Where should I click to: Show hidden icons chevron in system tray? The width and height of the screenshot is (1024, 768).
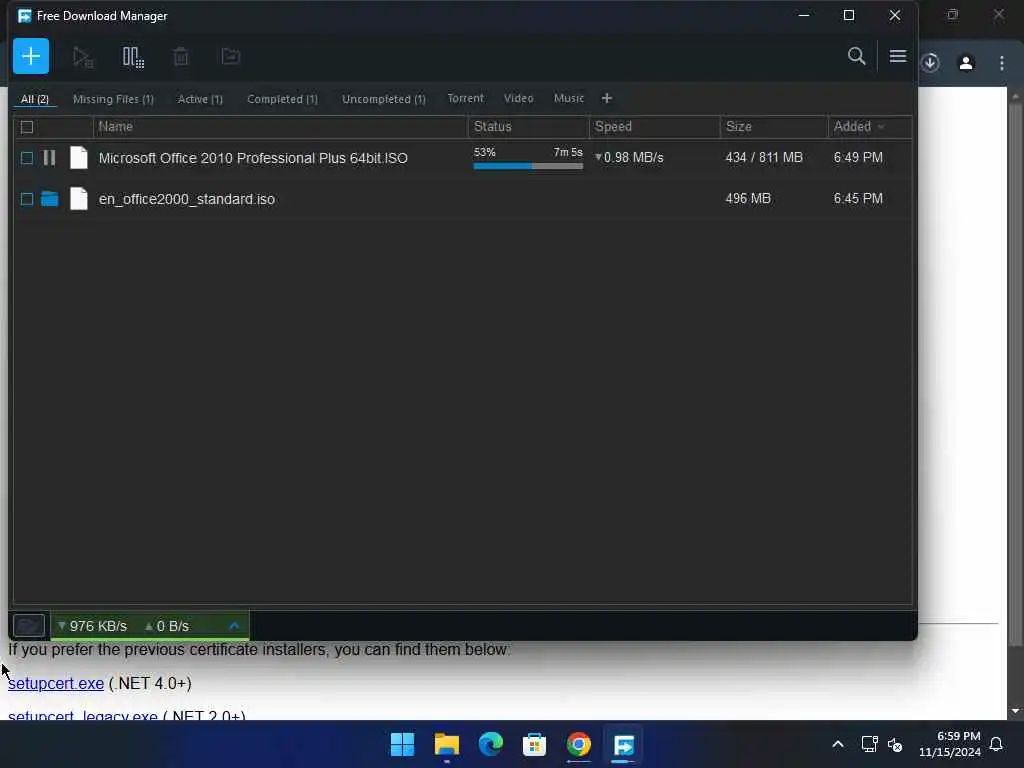point(838,744)
